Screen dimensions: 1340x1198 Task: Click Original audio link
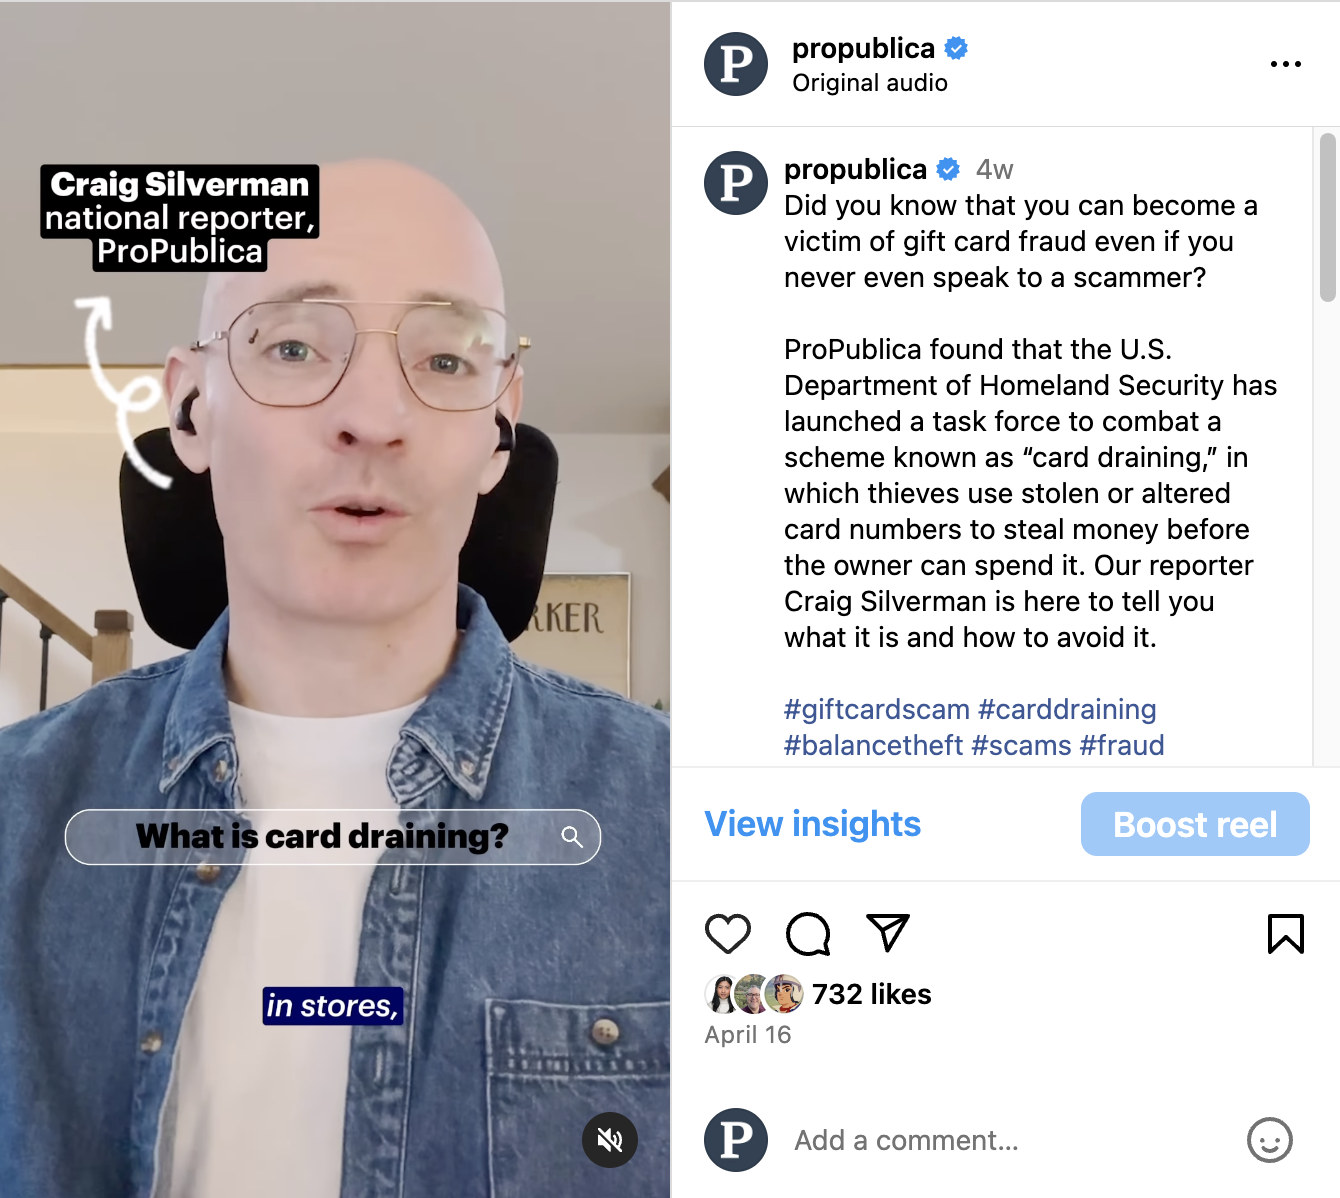point(870,83)
